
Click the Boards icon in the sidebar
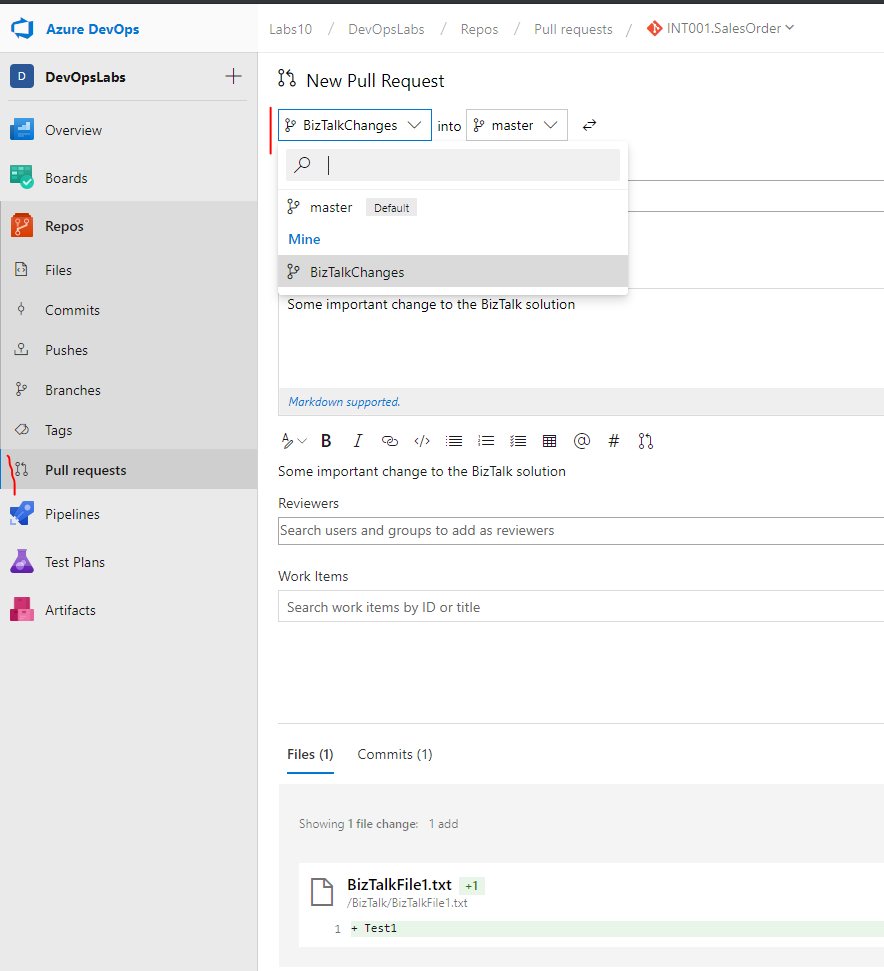(x=22, y=177)
